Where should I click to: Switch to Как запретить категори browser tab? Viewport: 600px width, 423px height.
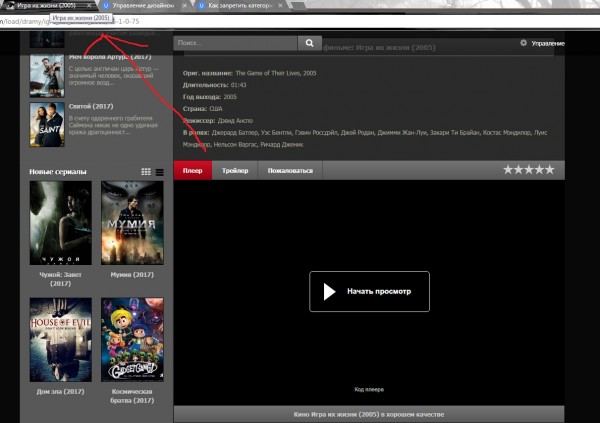(240, 6)
